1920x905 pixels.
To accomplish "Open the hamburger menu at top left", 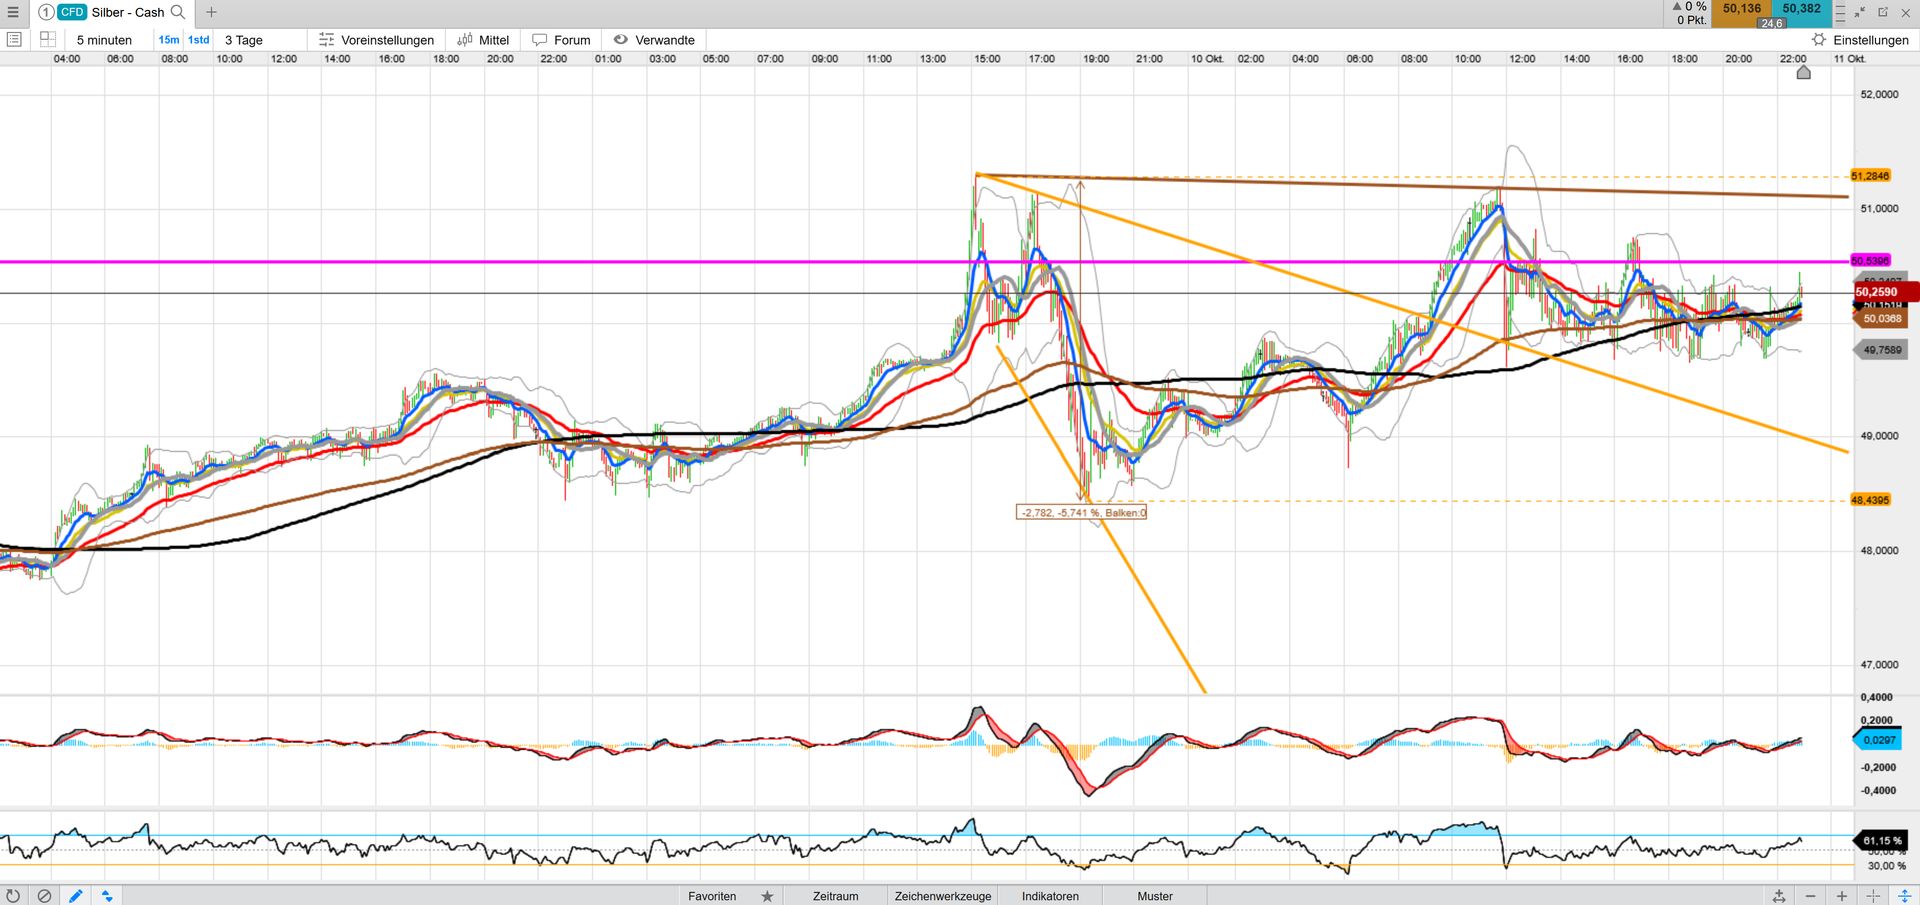I will [x=13, y=12].
